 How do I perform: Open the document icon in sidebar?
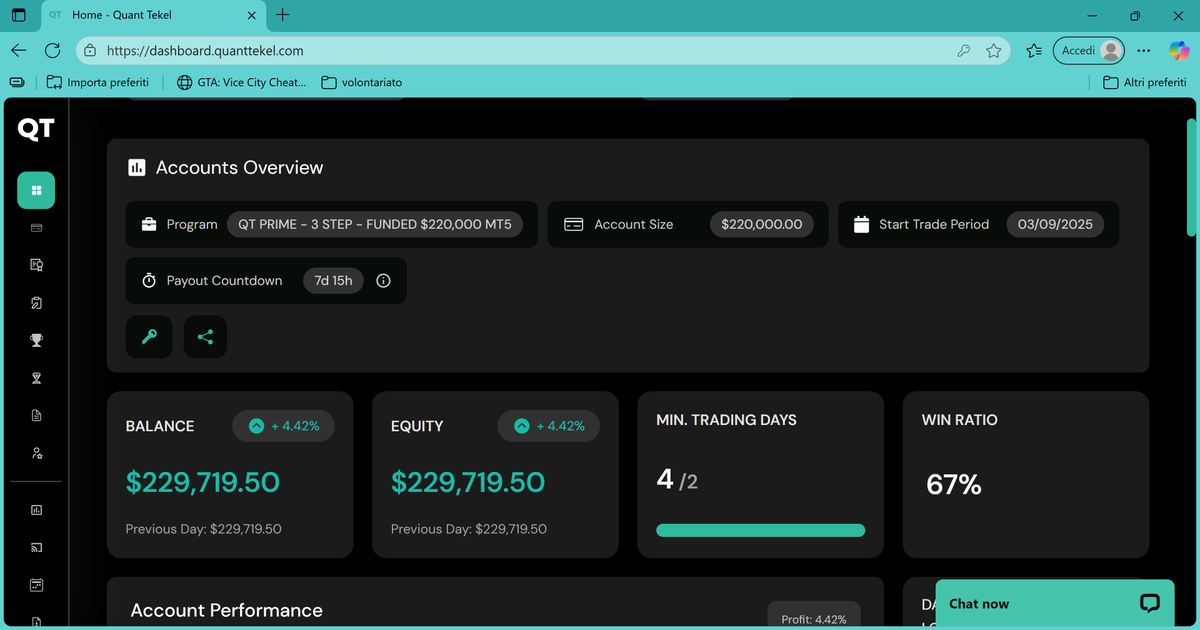(36, 415)
